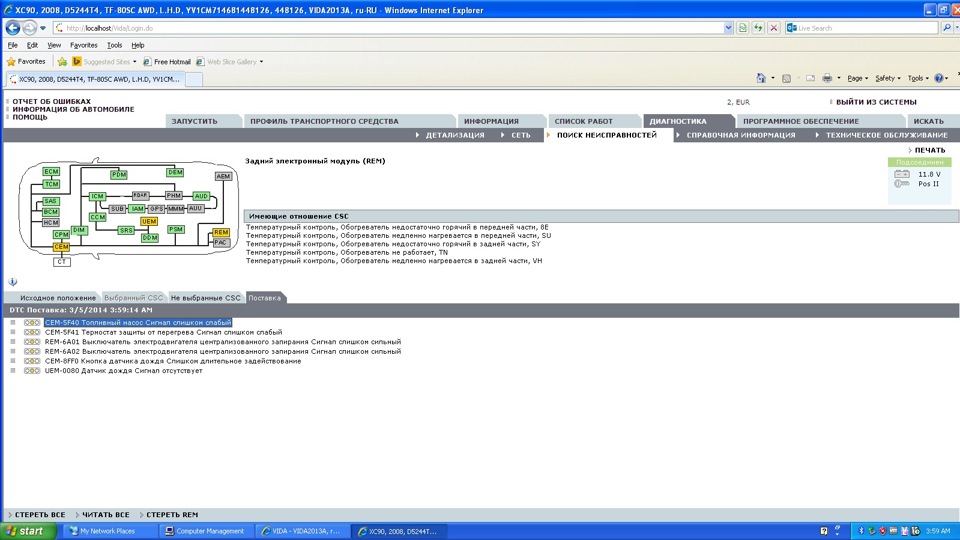The image size is (960, 540).
Task: Select the CEM module box
Action: [61, 247]
